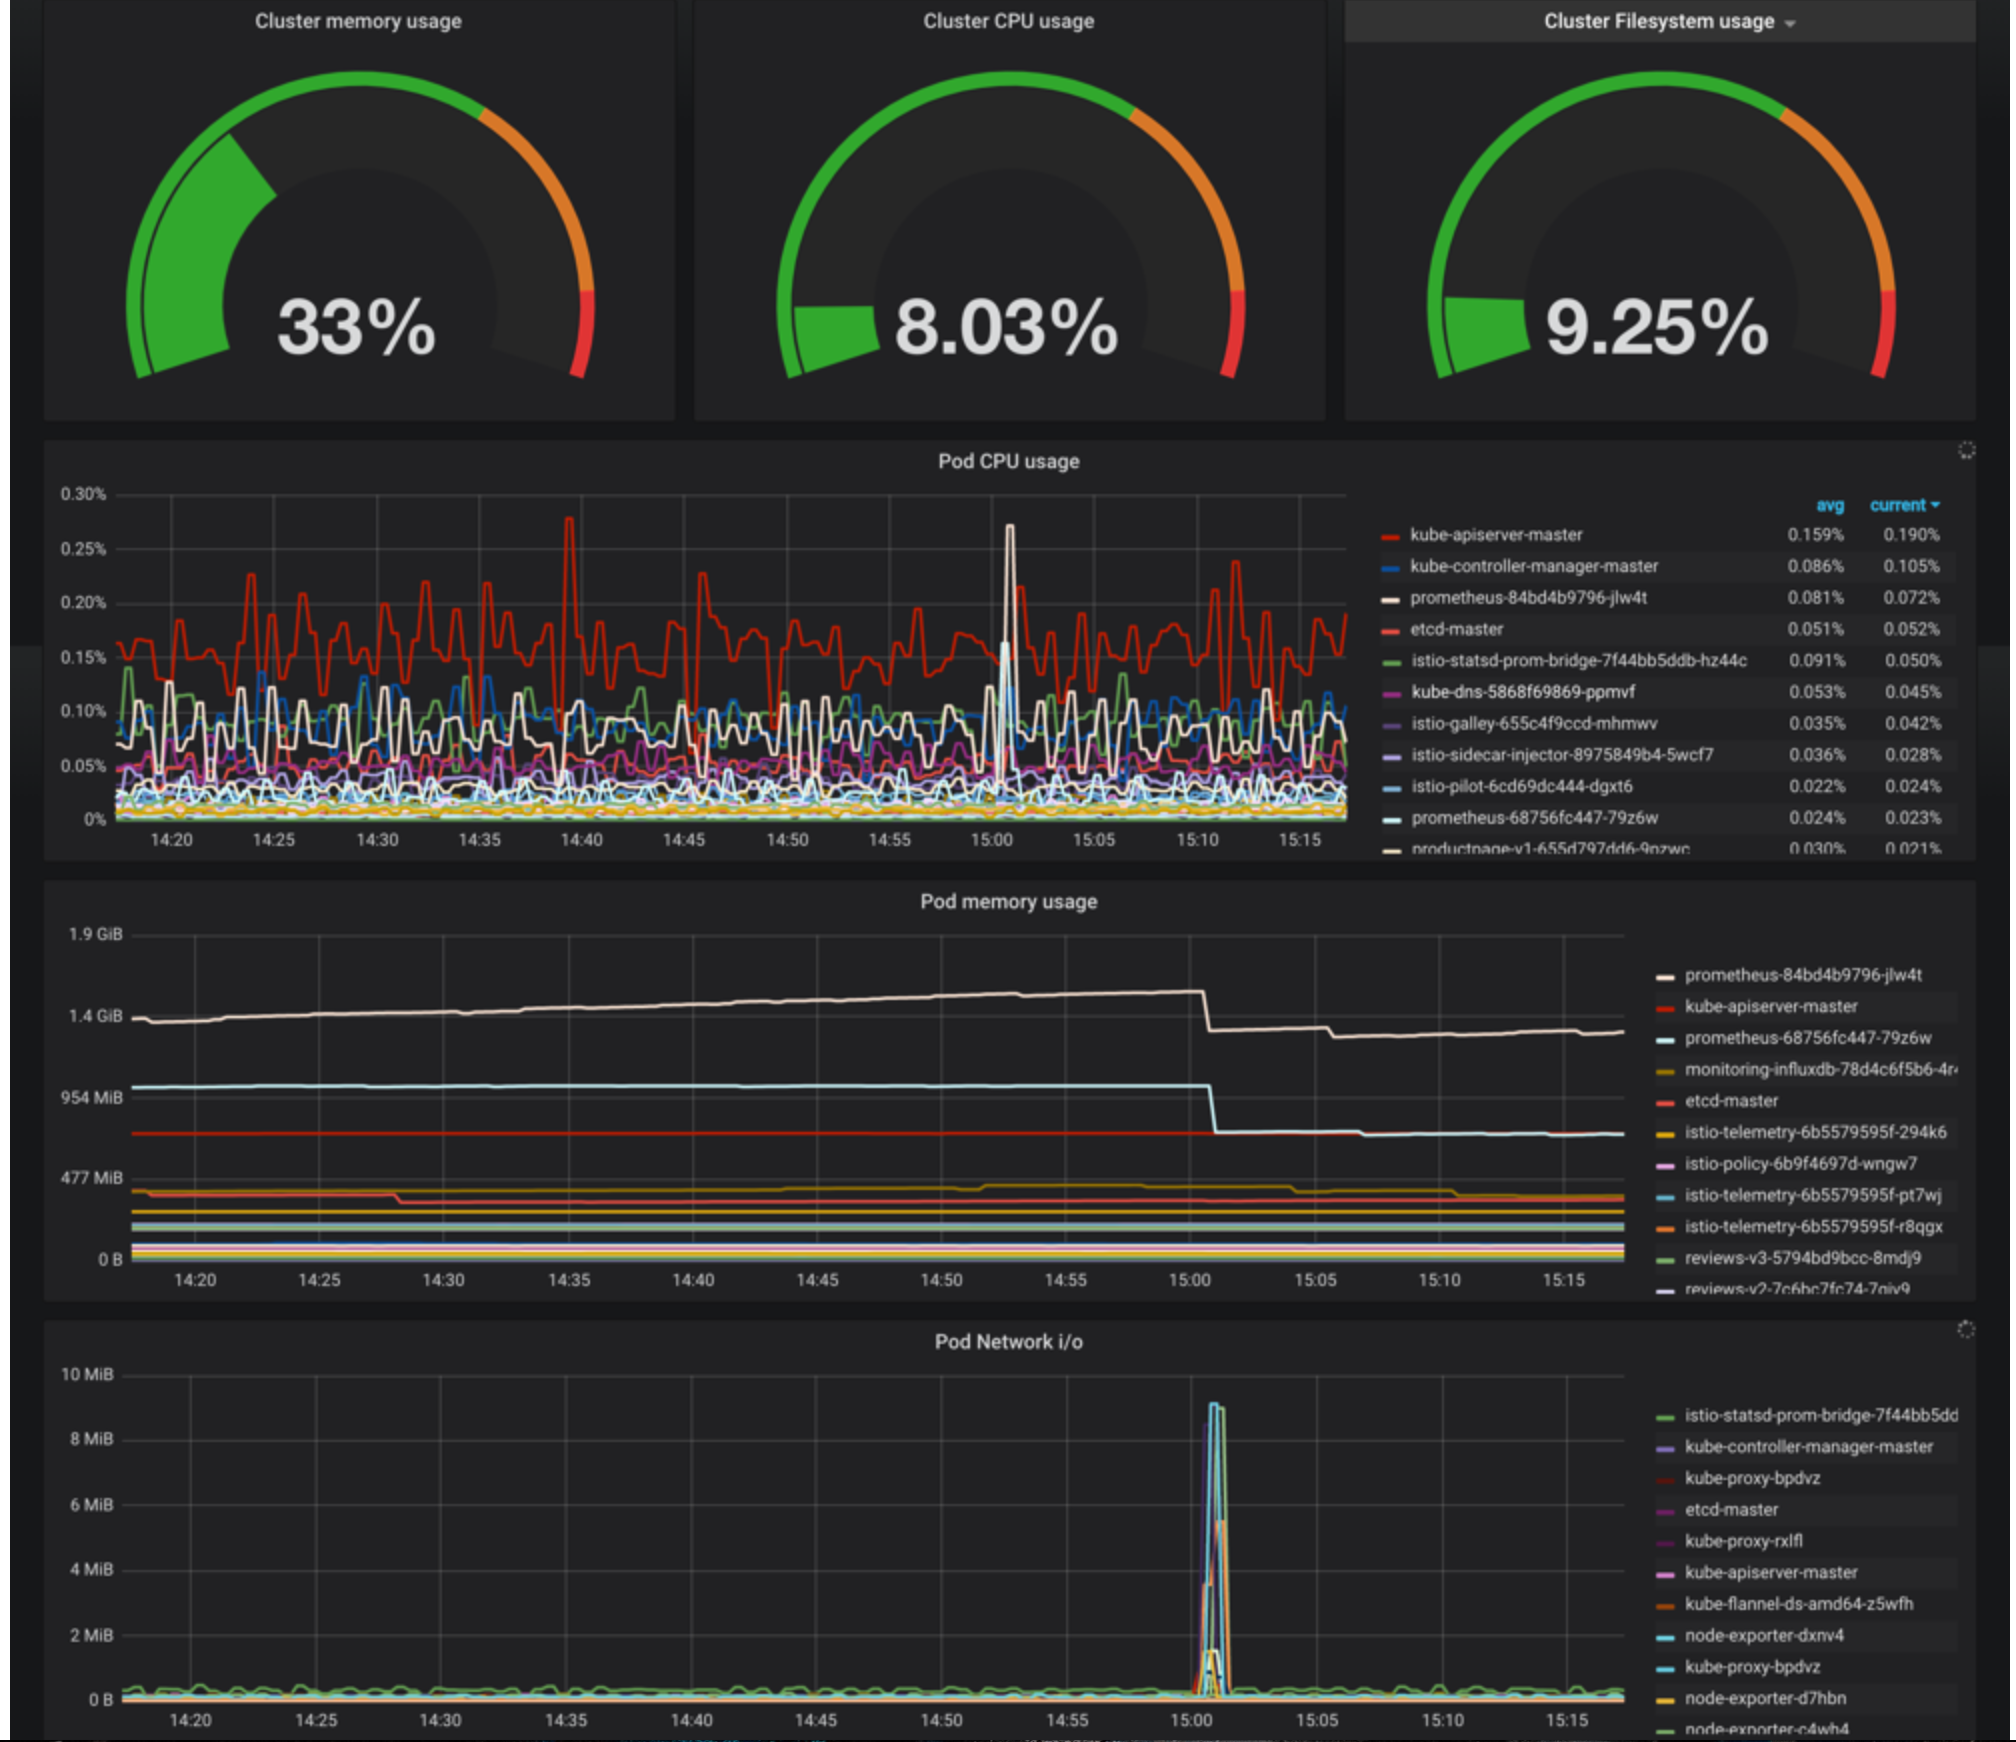This screenshot has height=1742, width=2016.
Task: Click the 0.105% current value for kube-controller-manager-master
Action: point(1911,566)
